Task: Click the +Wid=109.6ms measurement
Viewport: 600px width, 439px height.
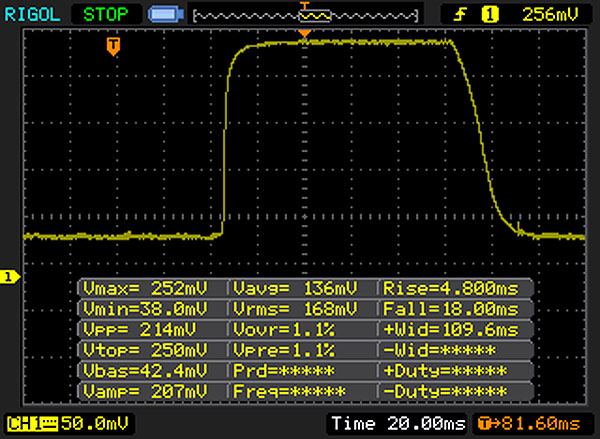Action: click(451, 330)
